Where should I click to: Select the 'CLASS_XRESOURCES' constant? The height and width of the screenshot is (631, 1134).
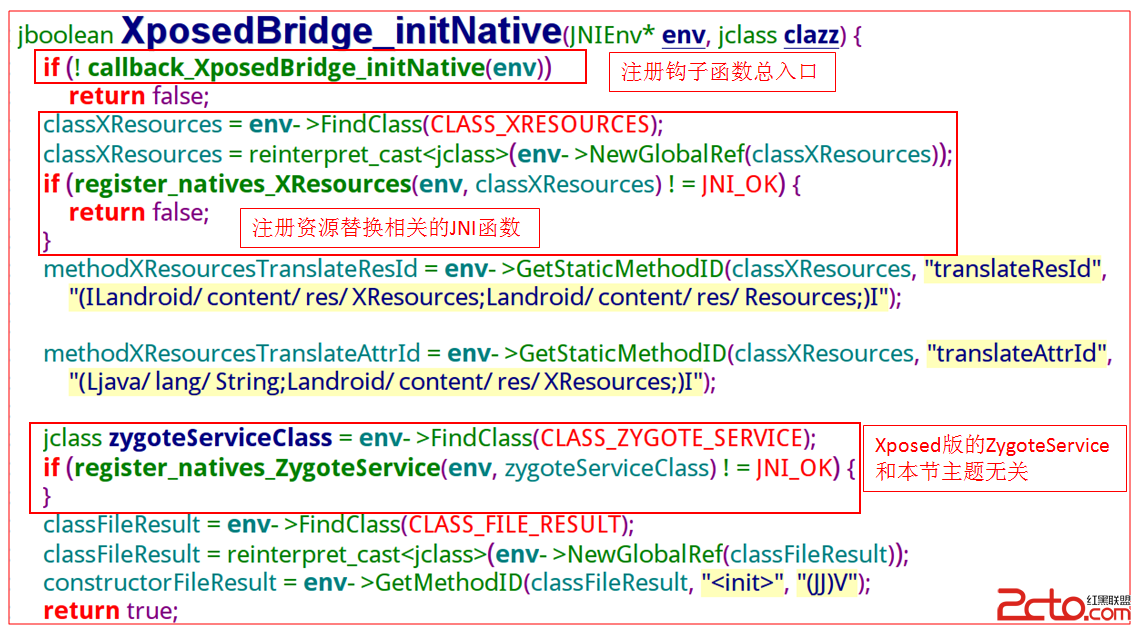(x=540, y=124)
